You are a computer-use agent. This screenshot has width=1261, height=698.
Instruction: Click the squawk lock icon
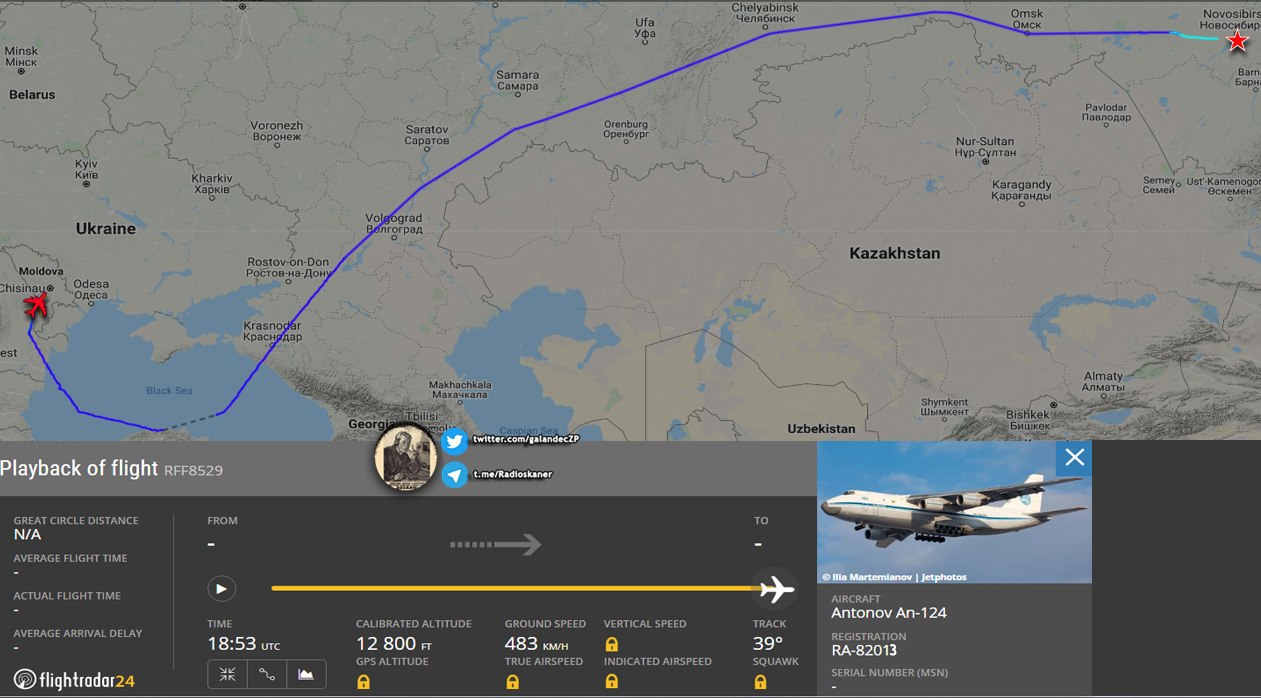(x=760, y=682)
